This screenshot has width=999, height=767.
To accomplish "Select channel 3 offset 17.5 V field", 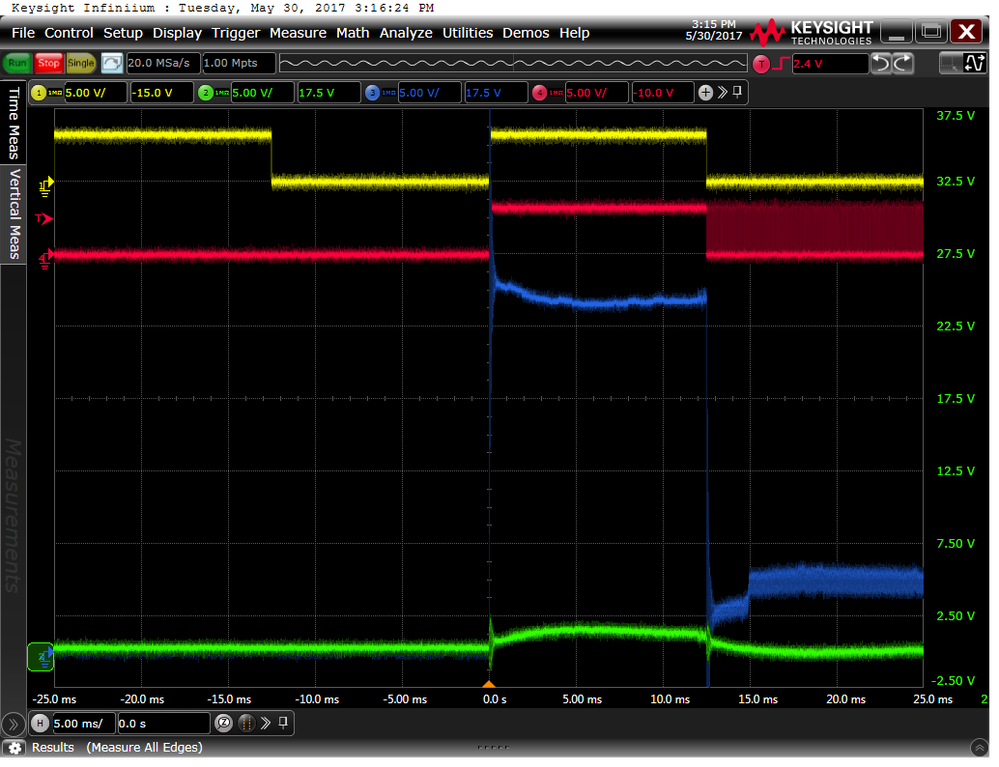I will (496, 93).
